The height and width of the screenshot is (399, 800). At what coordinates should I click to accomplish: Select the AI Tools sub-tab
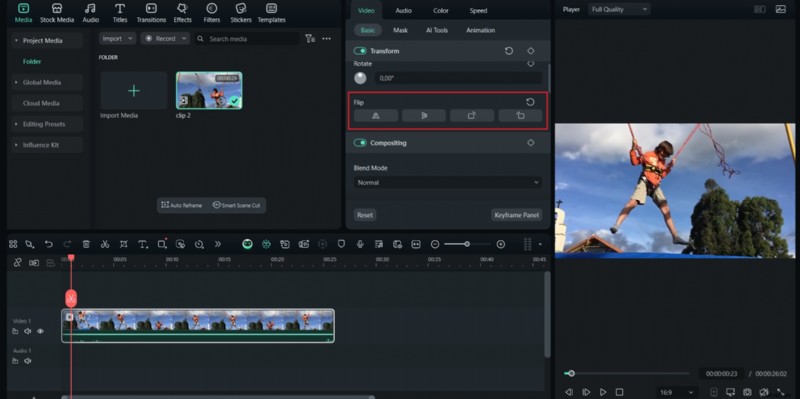tap(437, 30)
